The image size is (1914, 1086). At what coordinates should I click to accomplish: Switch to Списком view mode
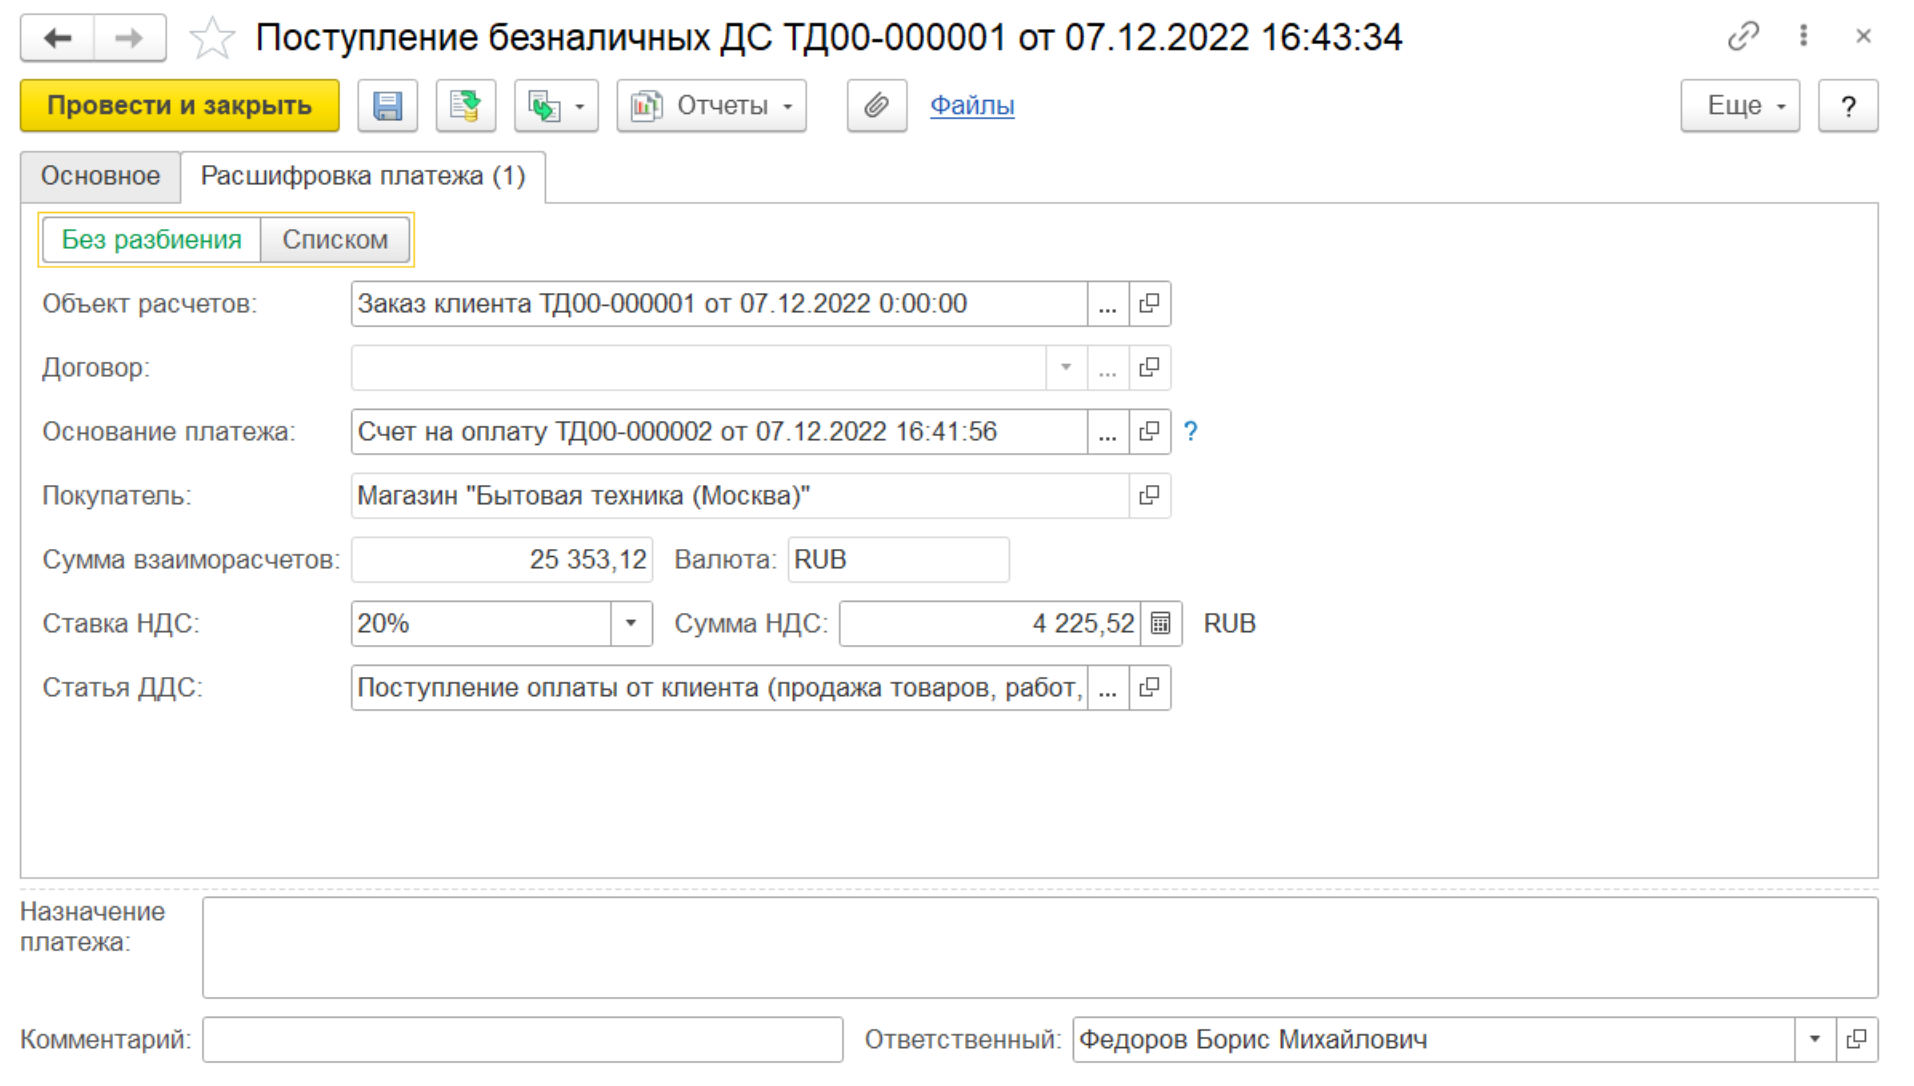coord(334,240)
